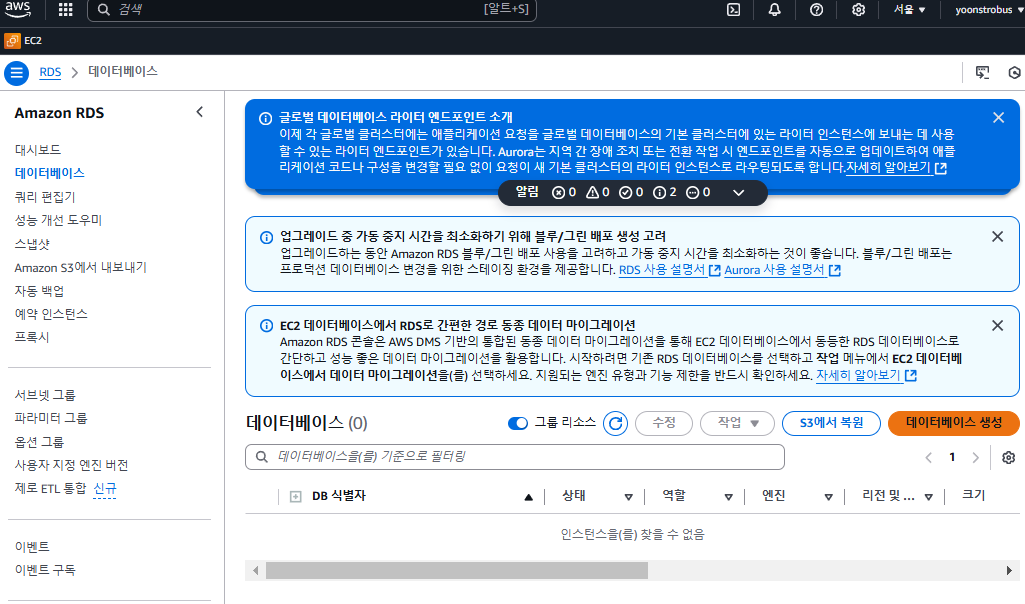The height and width of the screenshot is (604, 1025).
Task: Click the warning triangle count in notification bar
Action: tap(597, 193)
